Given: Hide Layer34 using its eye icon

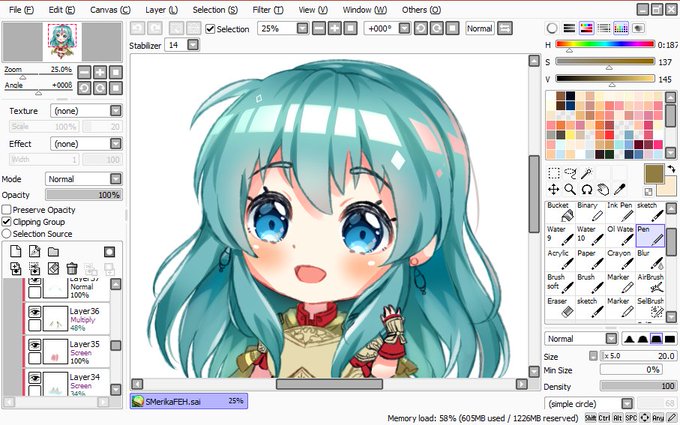Looking at the screenshot, I should click(35, 378).
